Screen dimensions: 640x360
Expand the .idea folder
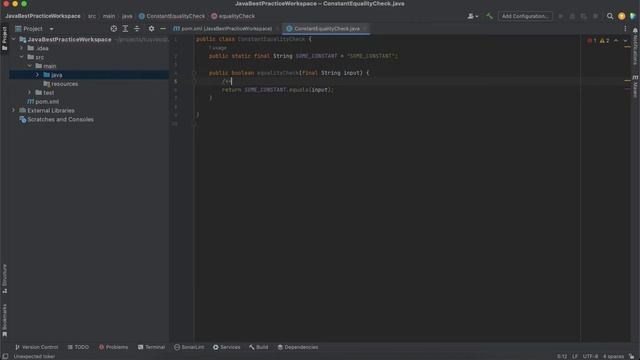22,48
